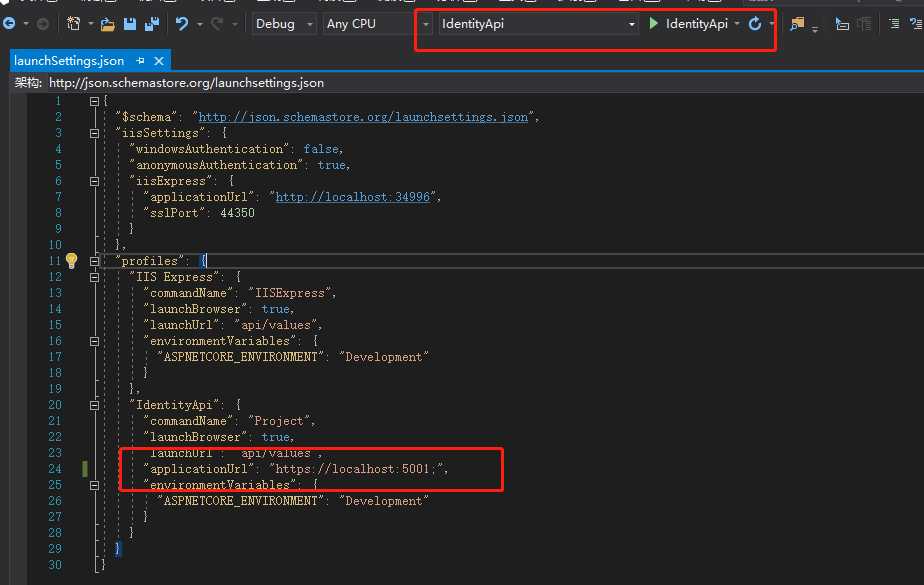Open the New Project dropdown arrow
The image size is (924, 585).
[91, 24]
